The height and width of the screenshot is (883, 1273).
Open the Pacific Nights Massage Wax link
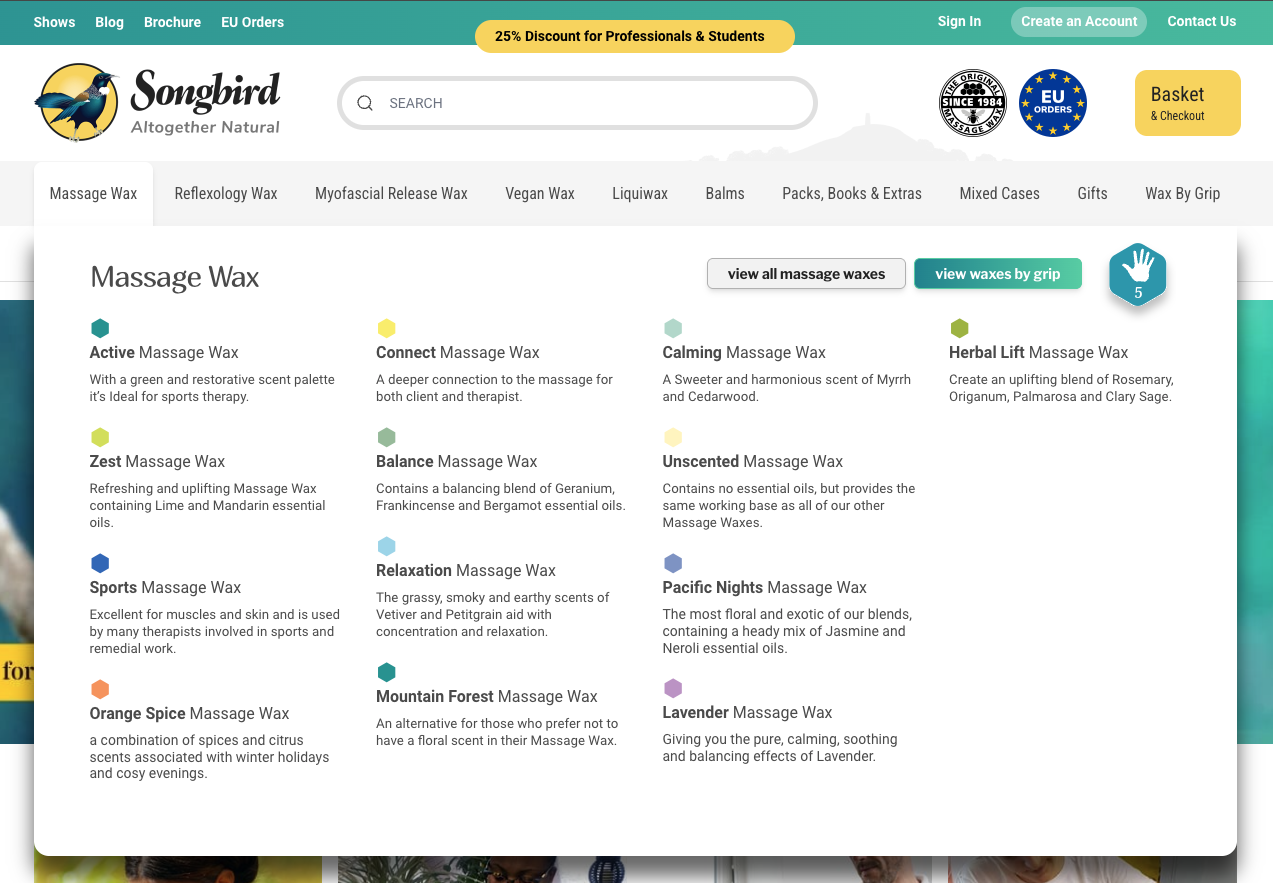pos(764,587)
